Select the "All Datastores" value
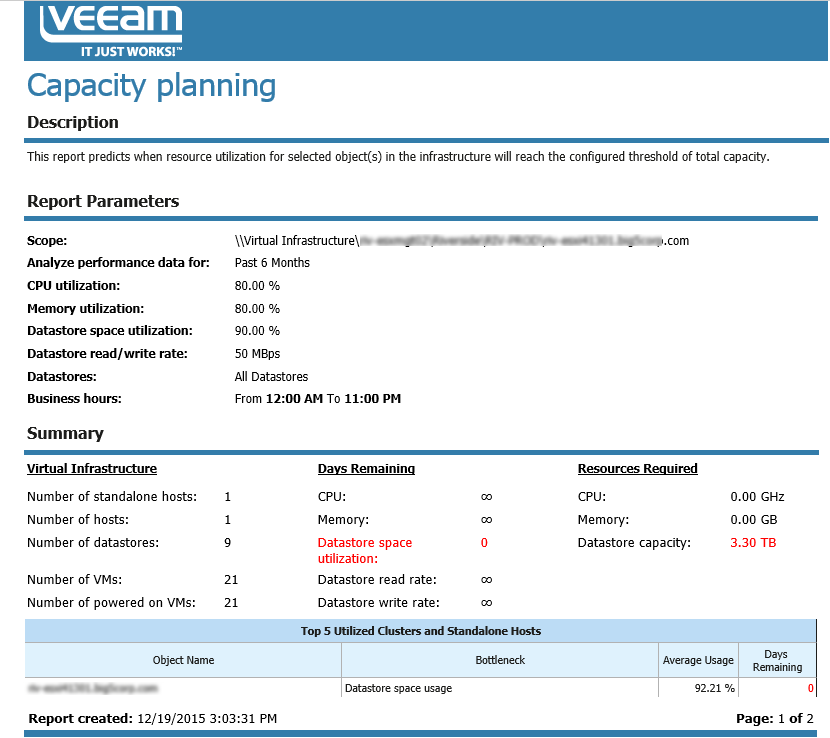Image resolution: width=830 pixels, height=738 pixels. pyautogui.click(x=271, y=377)
